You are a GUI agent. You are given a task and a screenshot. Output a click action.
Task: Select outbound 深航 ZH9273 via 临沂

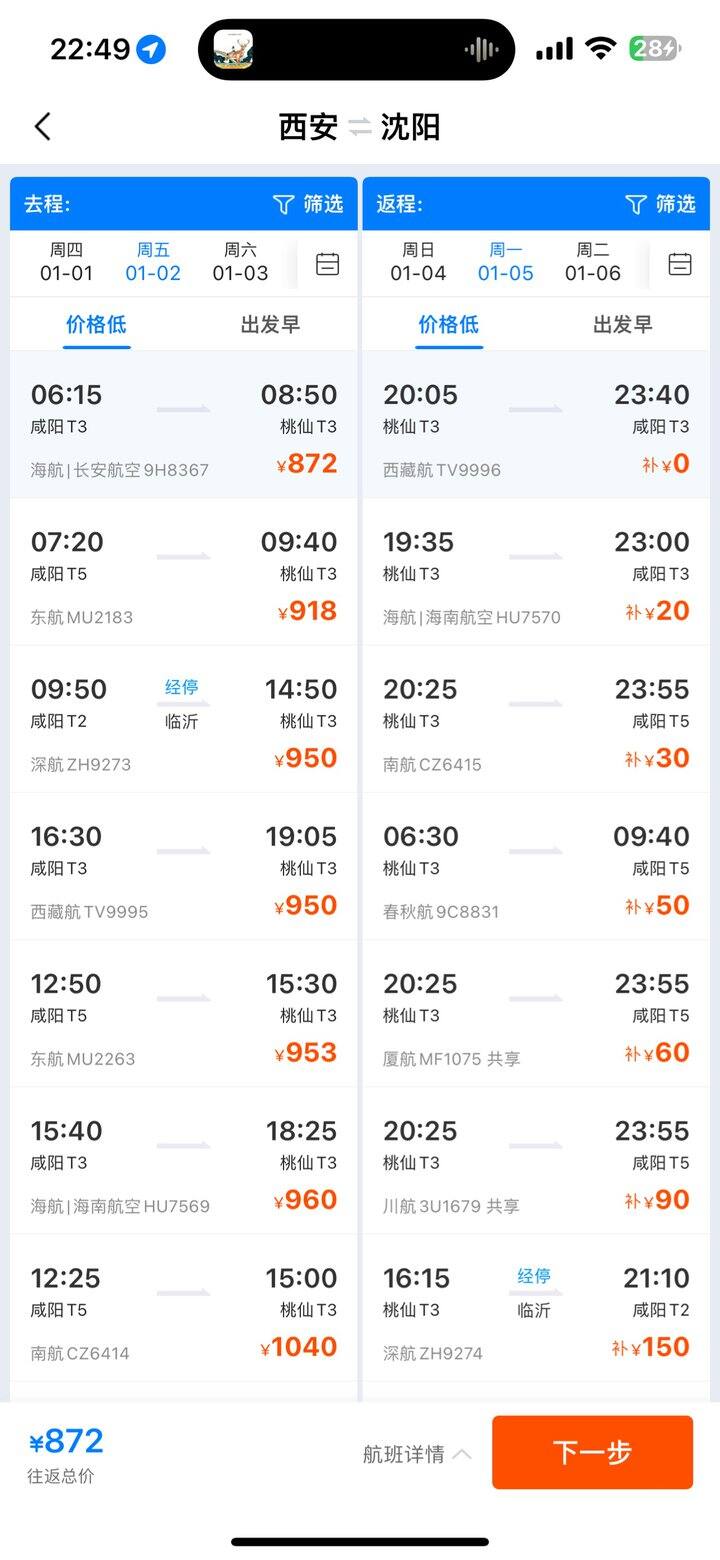184,724
